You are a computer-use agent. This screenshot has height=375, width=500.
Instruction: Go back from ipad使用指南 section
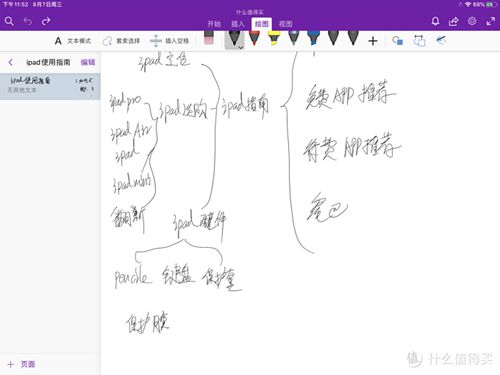point(10,62)
